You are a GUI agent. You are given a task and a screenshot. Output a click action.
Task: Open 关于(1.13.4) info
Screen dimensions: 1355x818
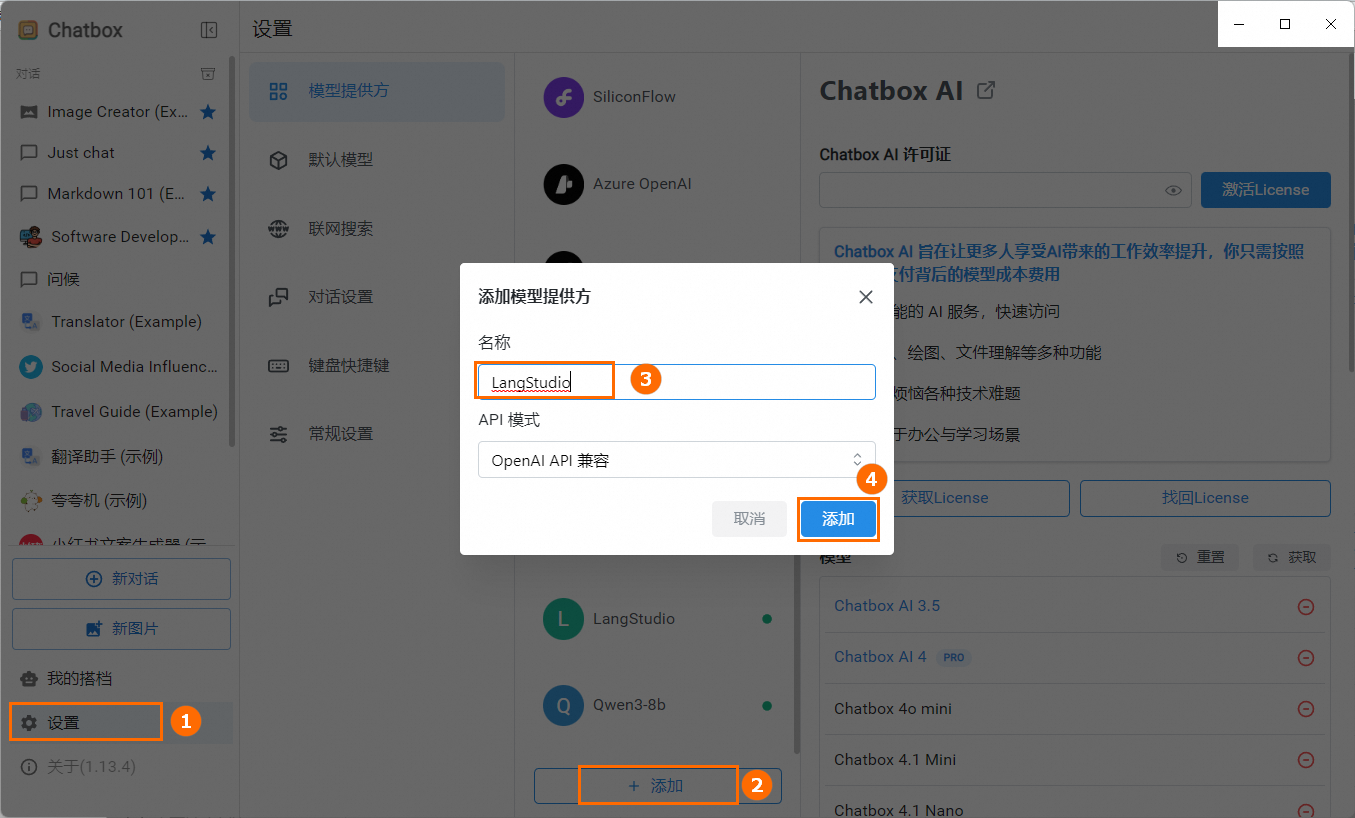(x=119, y=767)
